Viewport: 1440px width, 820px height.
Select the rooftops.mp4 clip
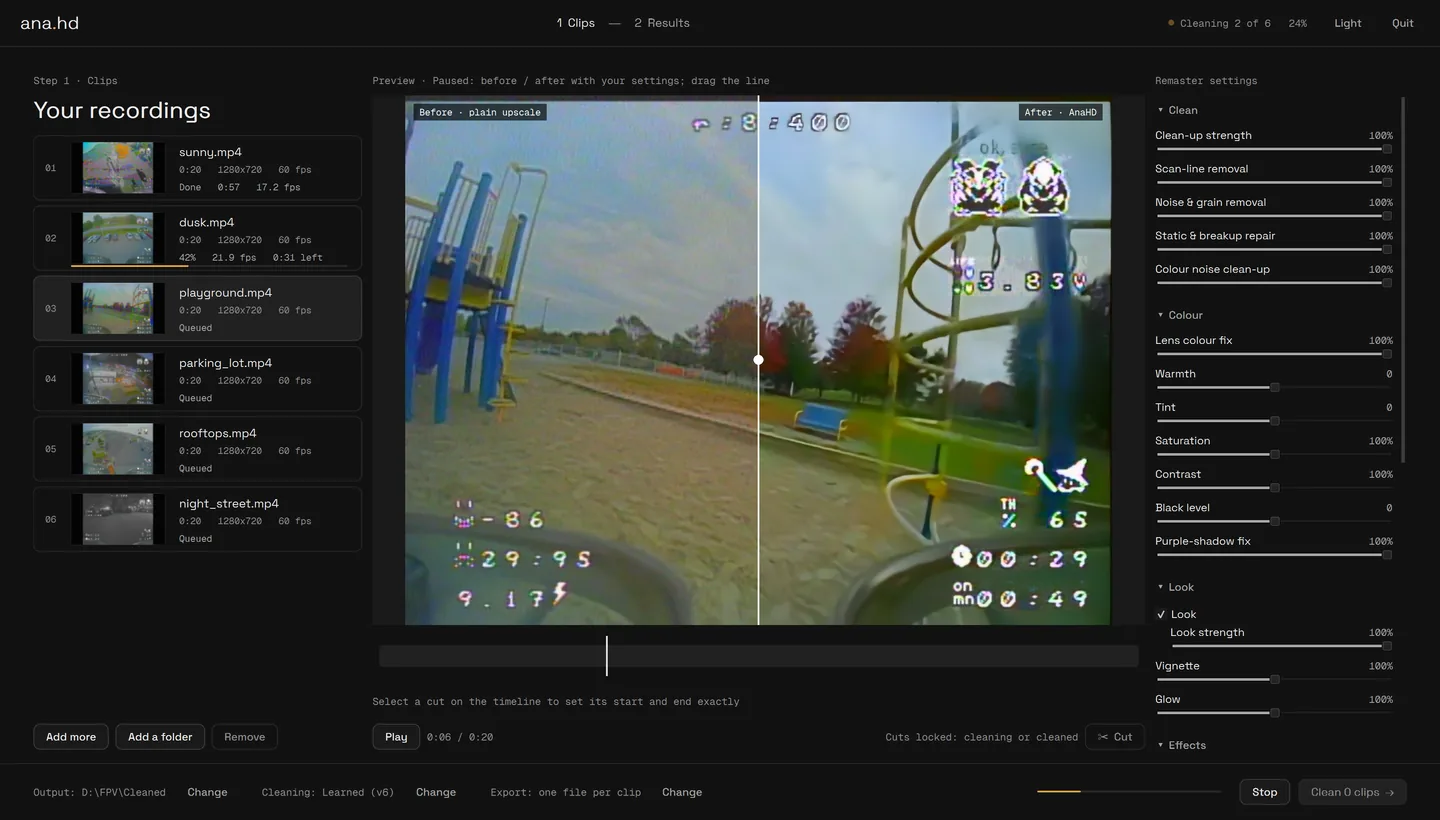[197, 449]
